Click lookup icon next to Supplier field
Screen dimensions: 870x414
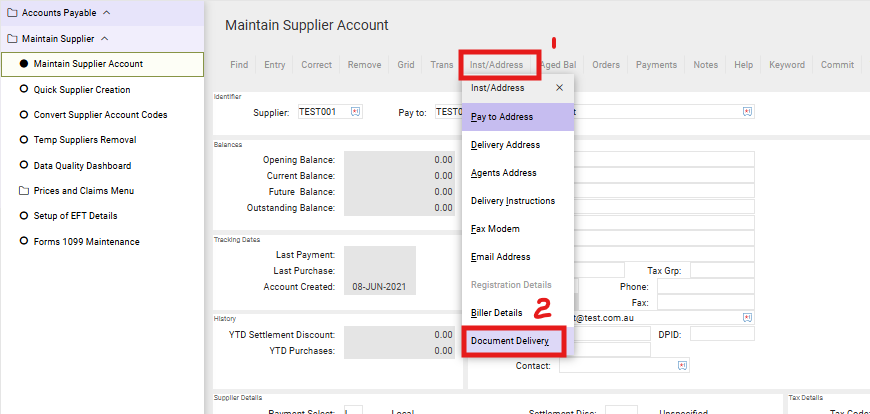357,112
